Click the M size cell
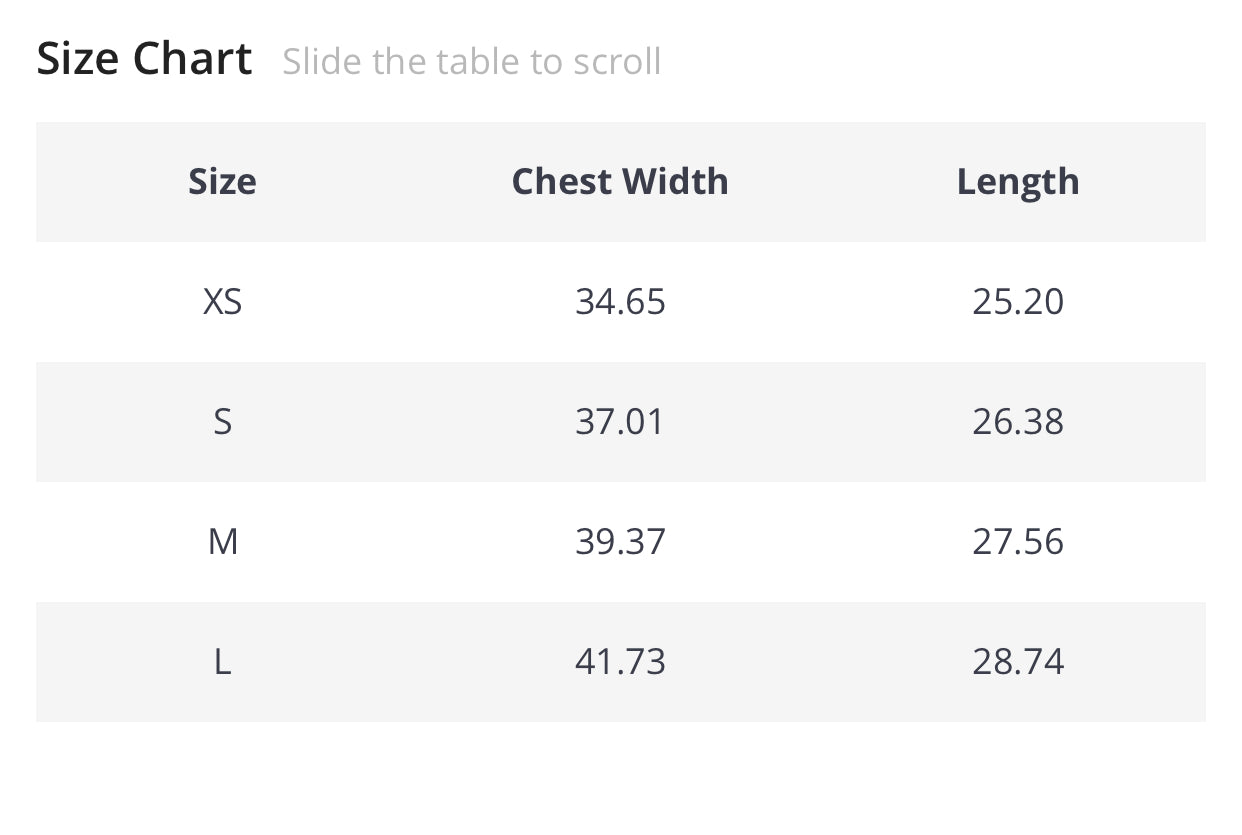This screenshot has height=835, width=1242. [x=222, y=542]
